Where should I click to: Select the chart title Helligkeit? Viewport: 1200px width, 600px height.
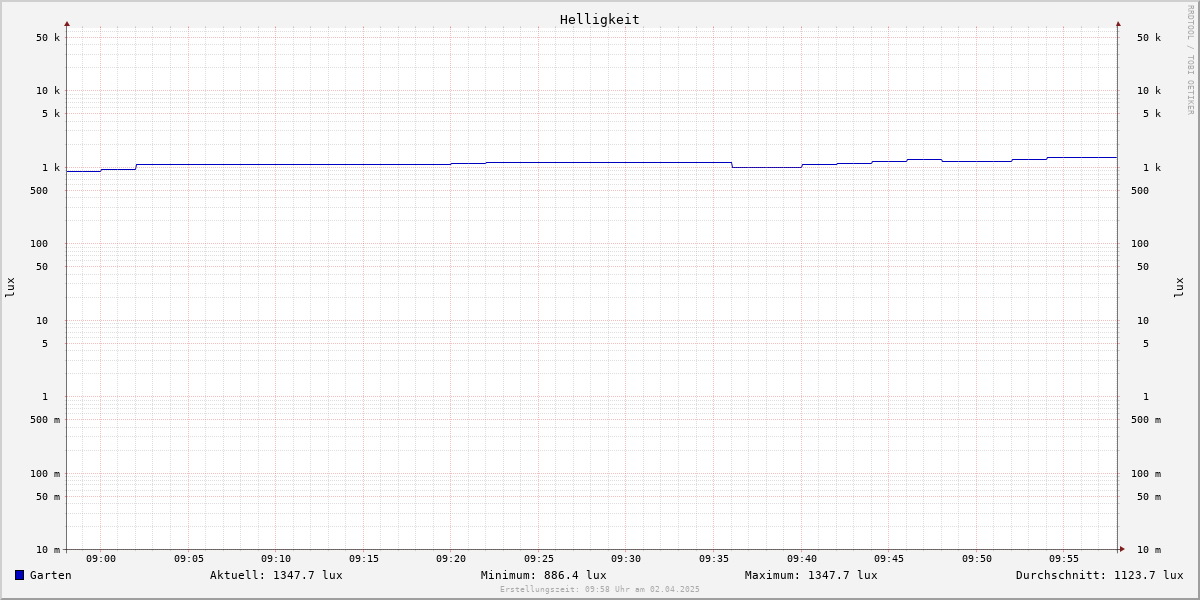[x=599, y=19]
